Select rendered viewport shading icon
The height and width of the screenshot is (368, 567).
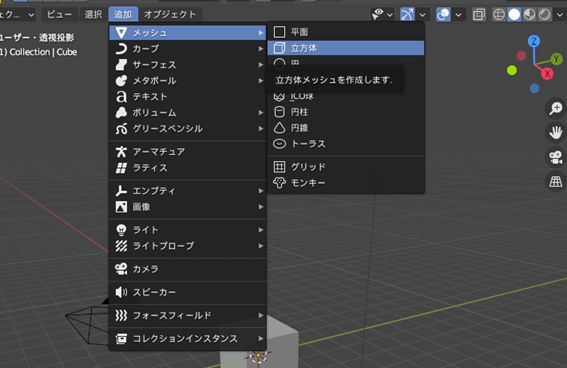point(545,14)
